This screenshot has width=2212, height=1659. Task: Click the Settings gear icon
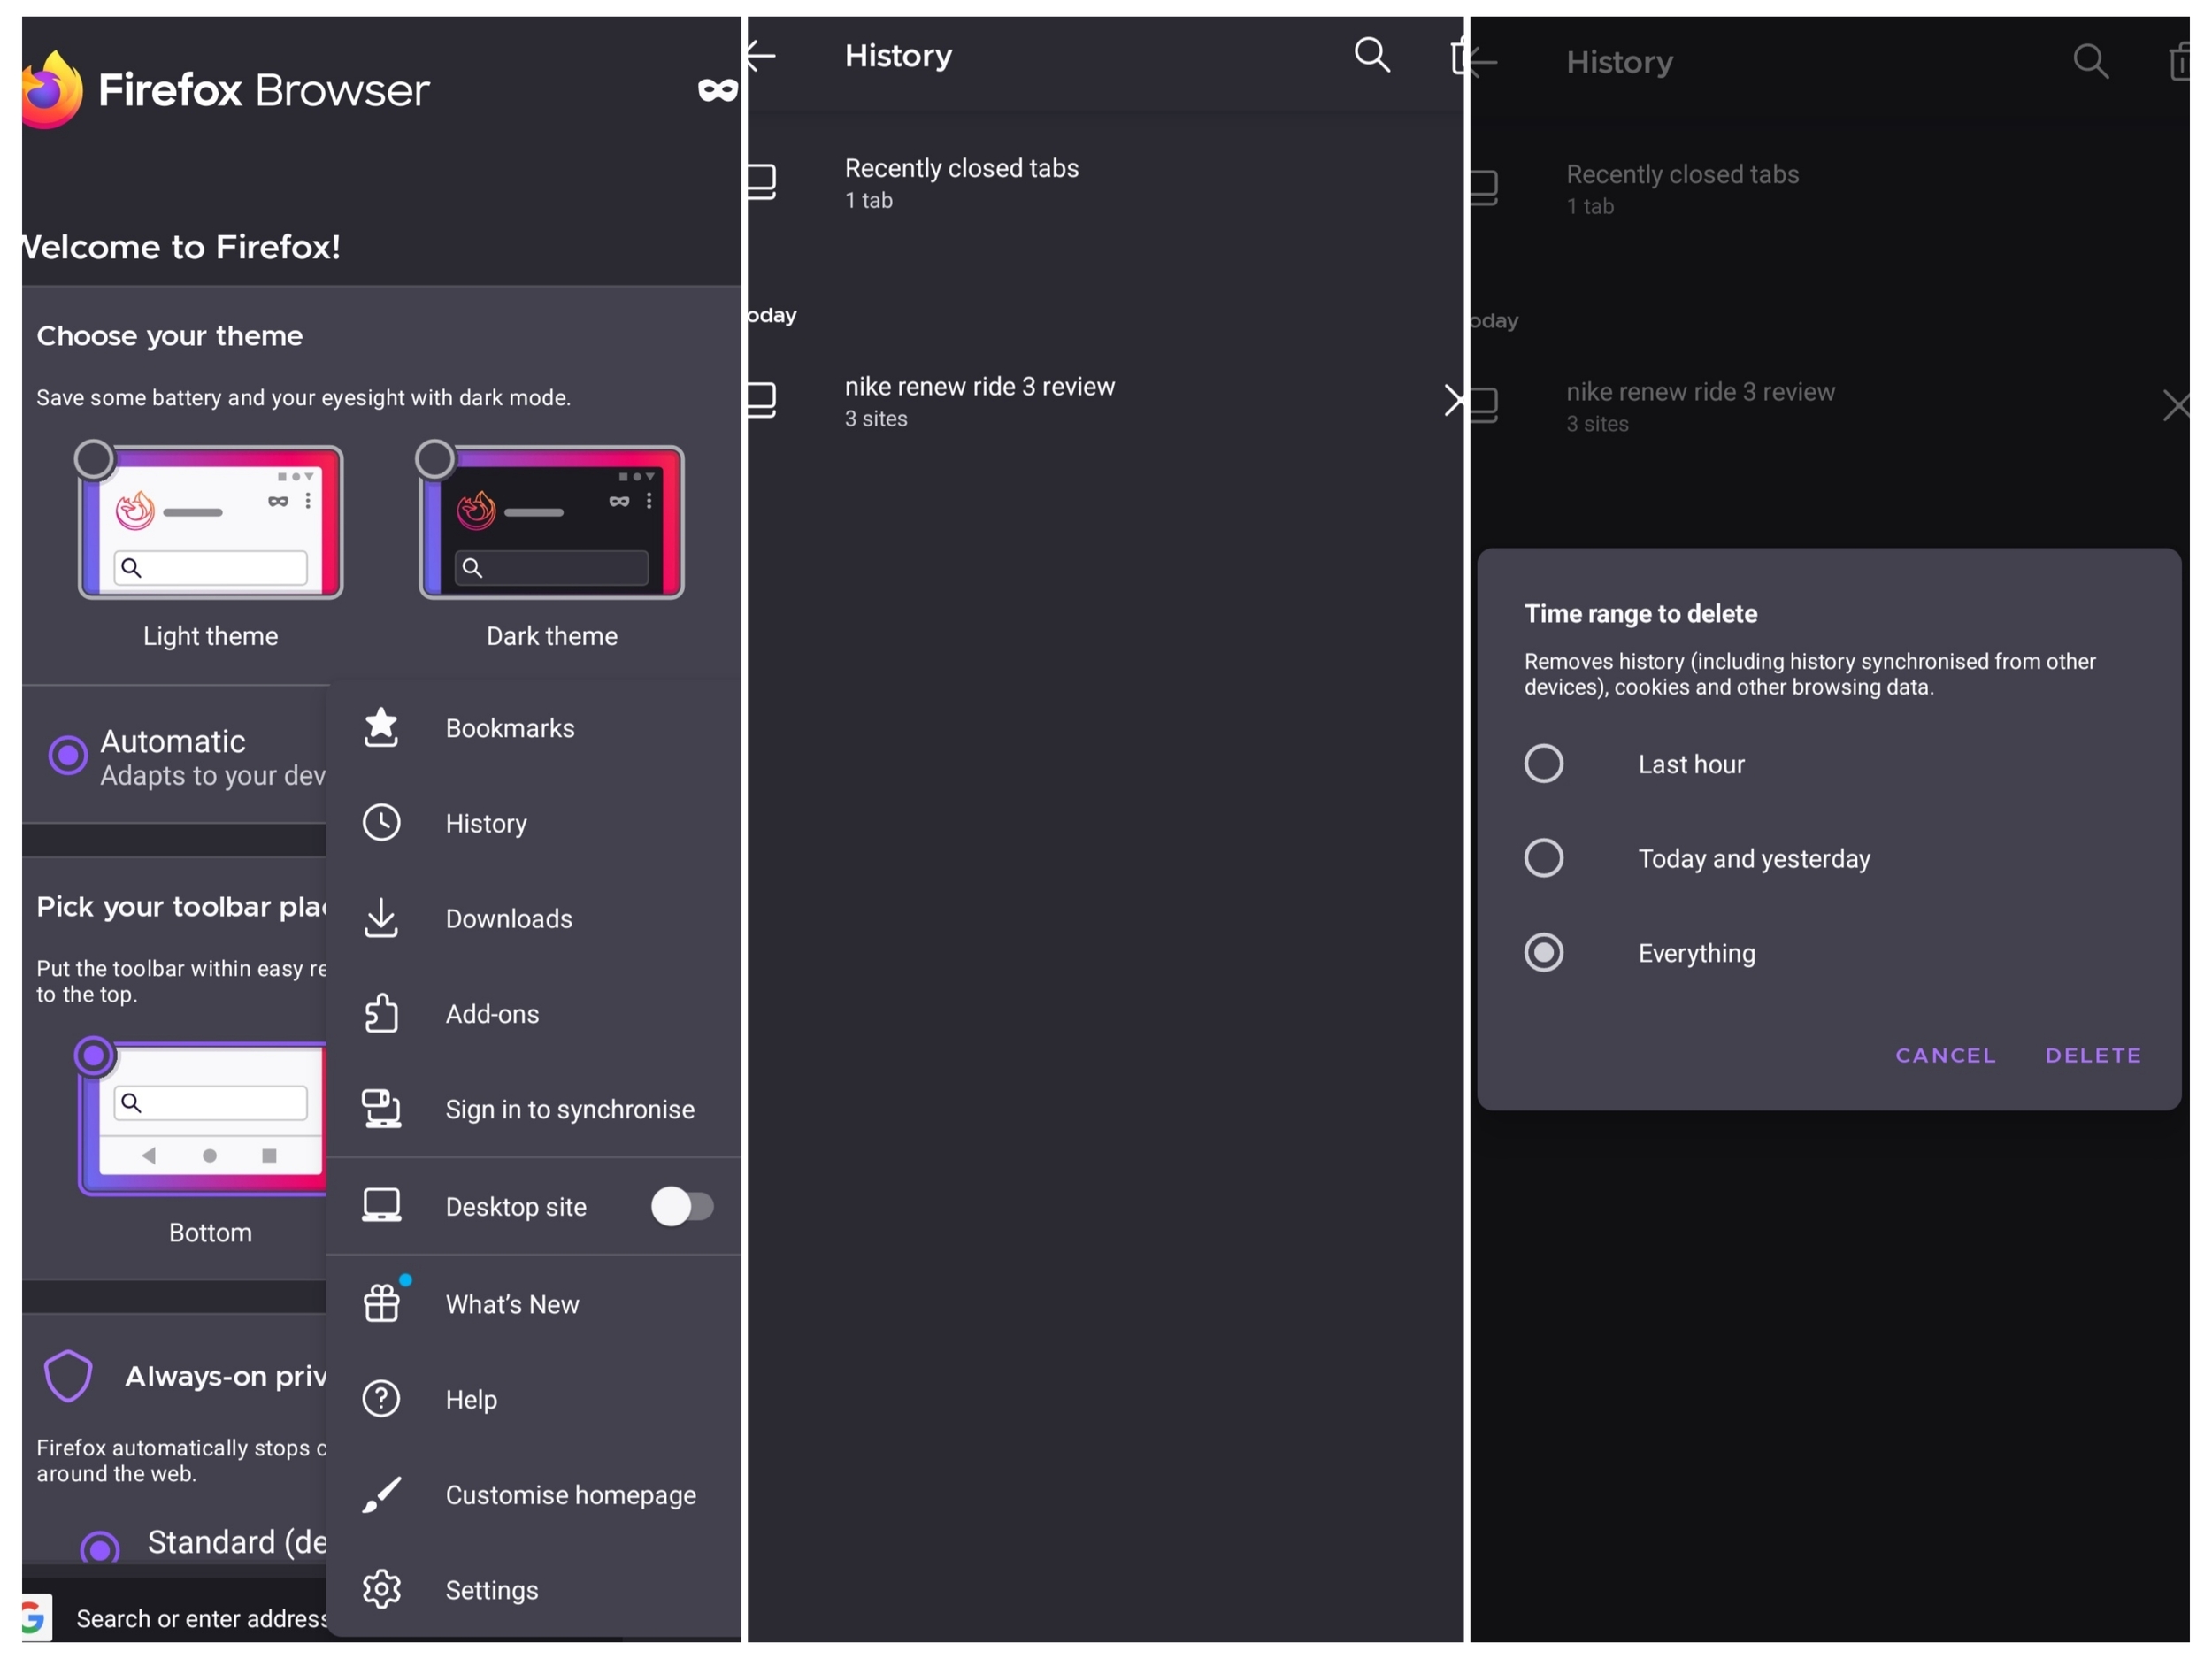pos(381,1590)
